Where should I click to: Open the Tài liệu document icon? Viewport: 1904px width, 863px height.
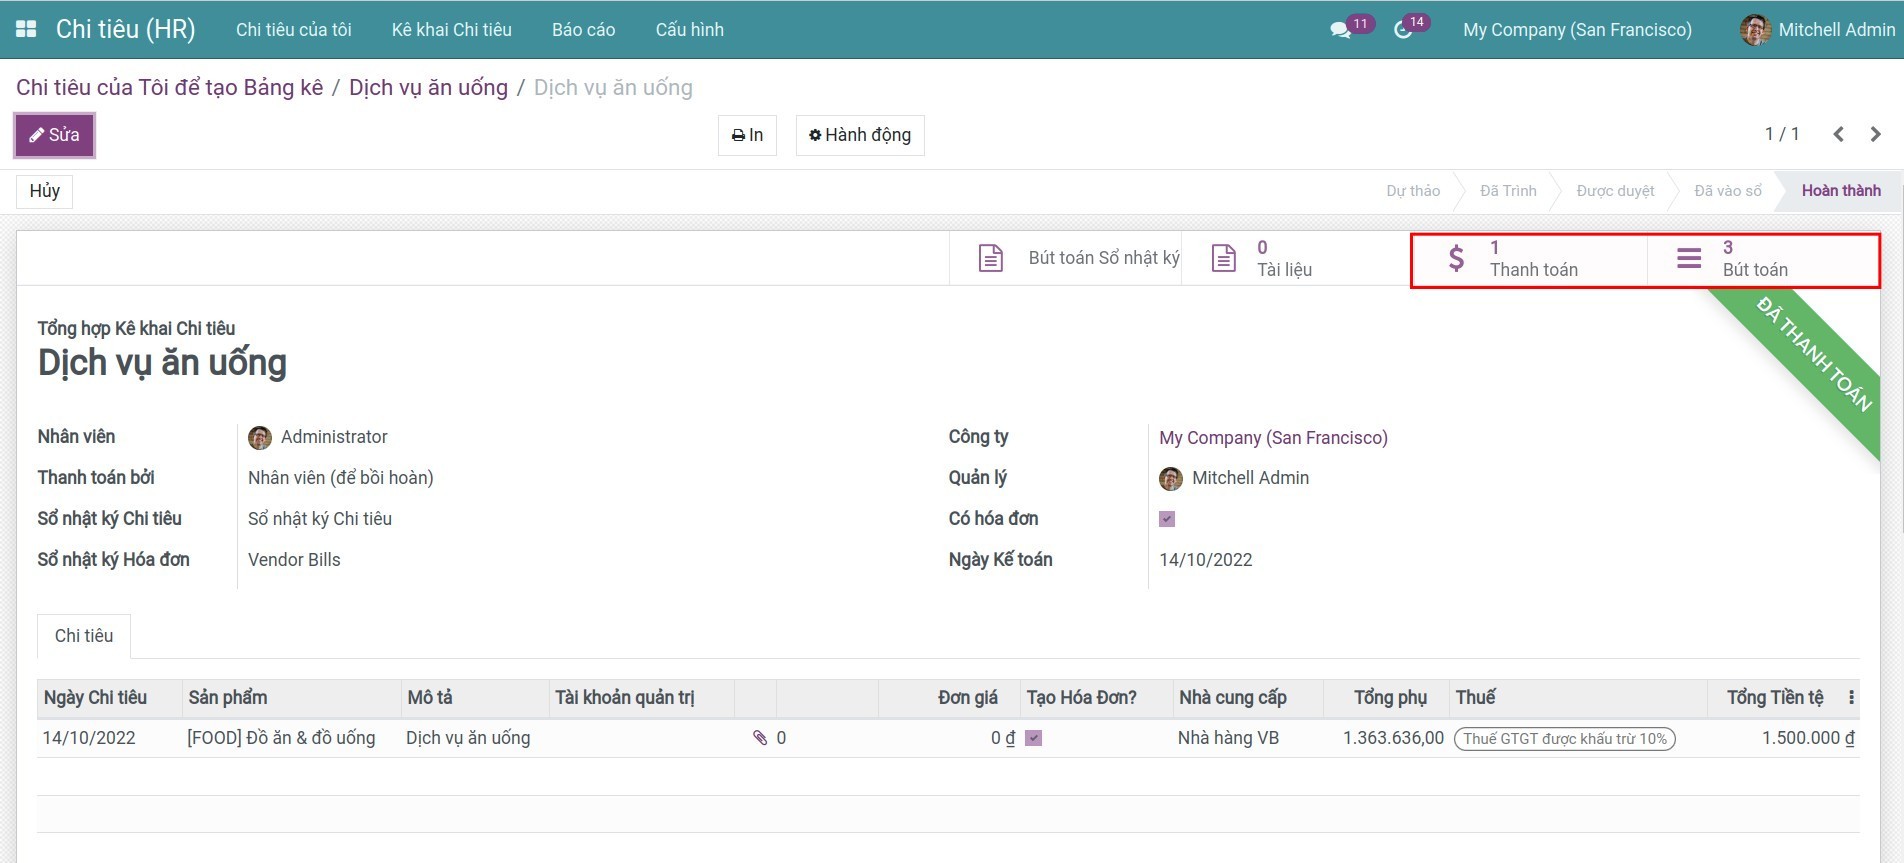(1223, 258)
